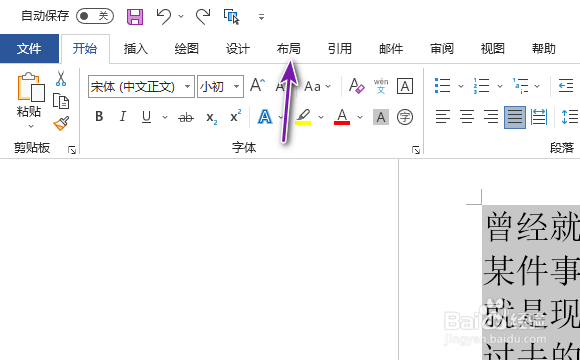The width and height of the screenshot is (580, 360).
Task: Open the 文件 (File) tab
Action: pyautogui.click(x=29, y=48)
